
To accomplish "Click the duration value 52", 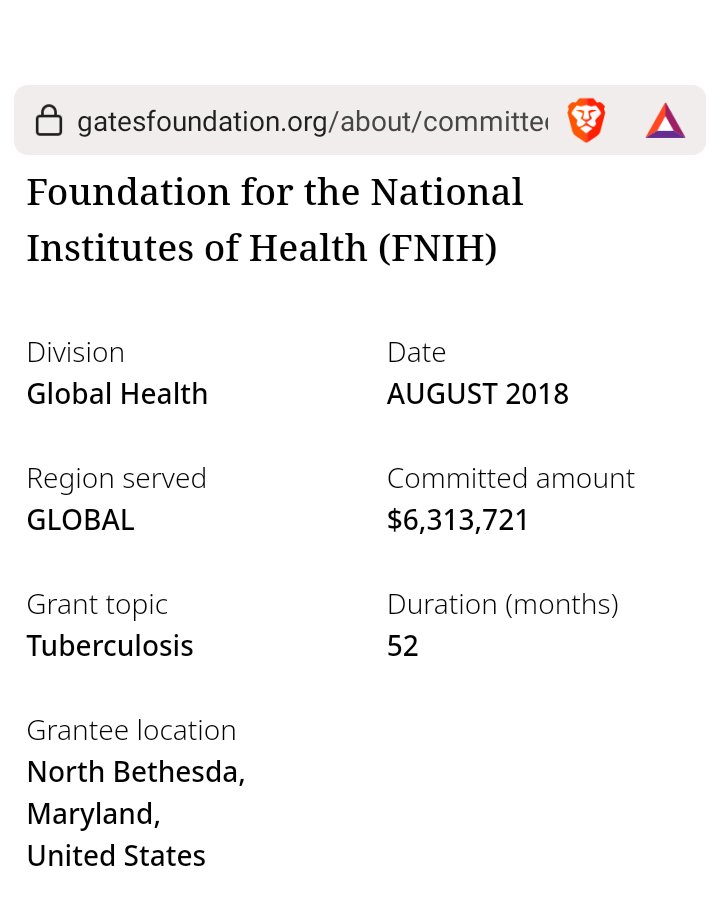I will (402, 646).
